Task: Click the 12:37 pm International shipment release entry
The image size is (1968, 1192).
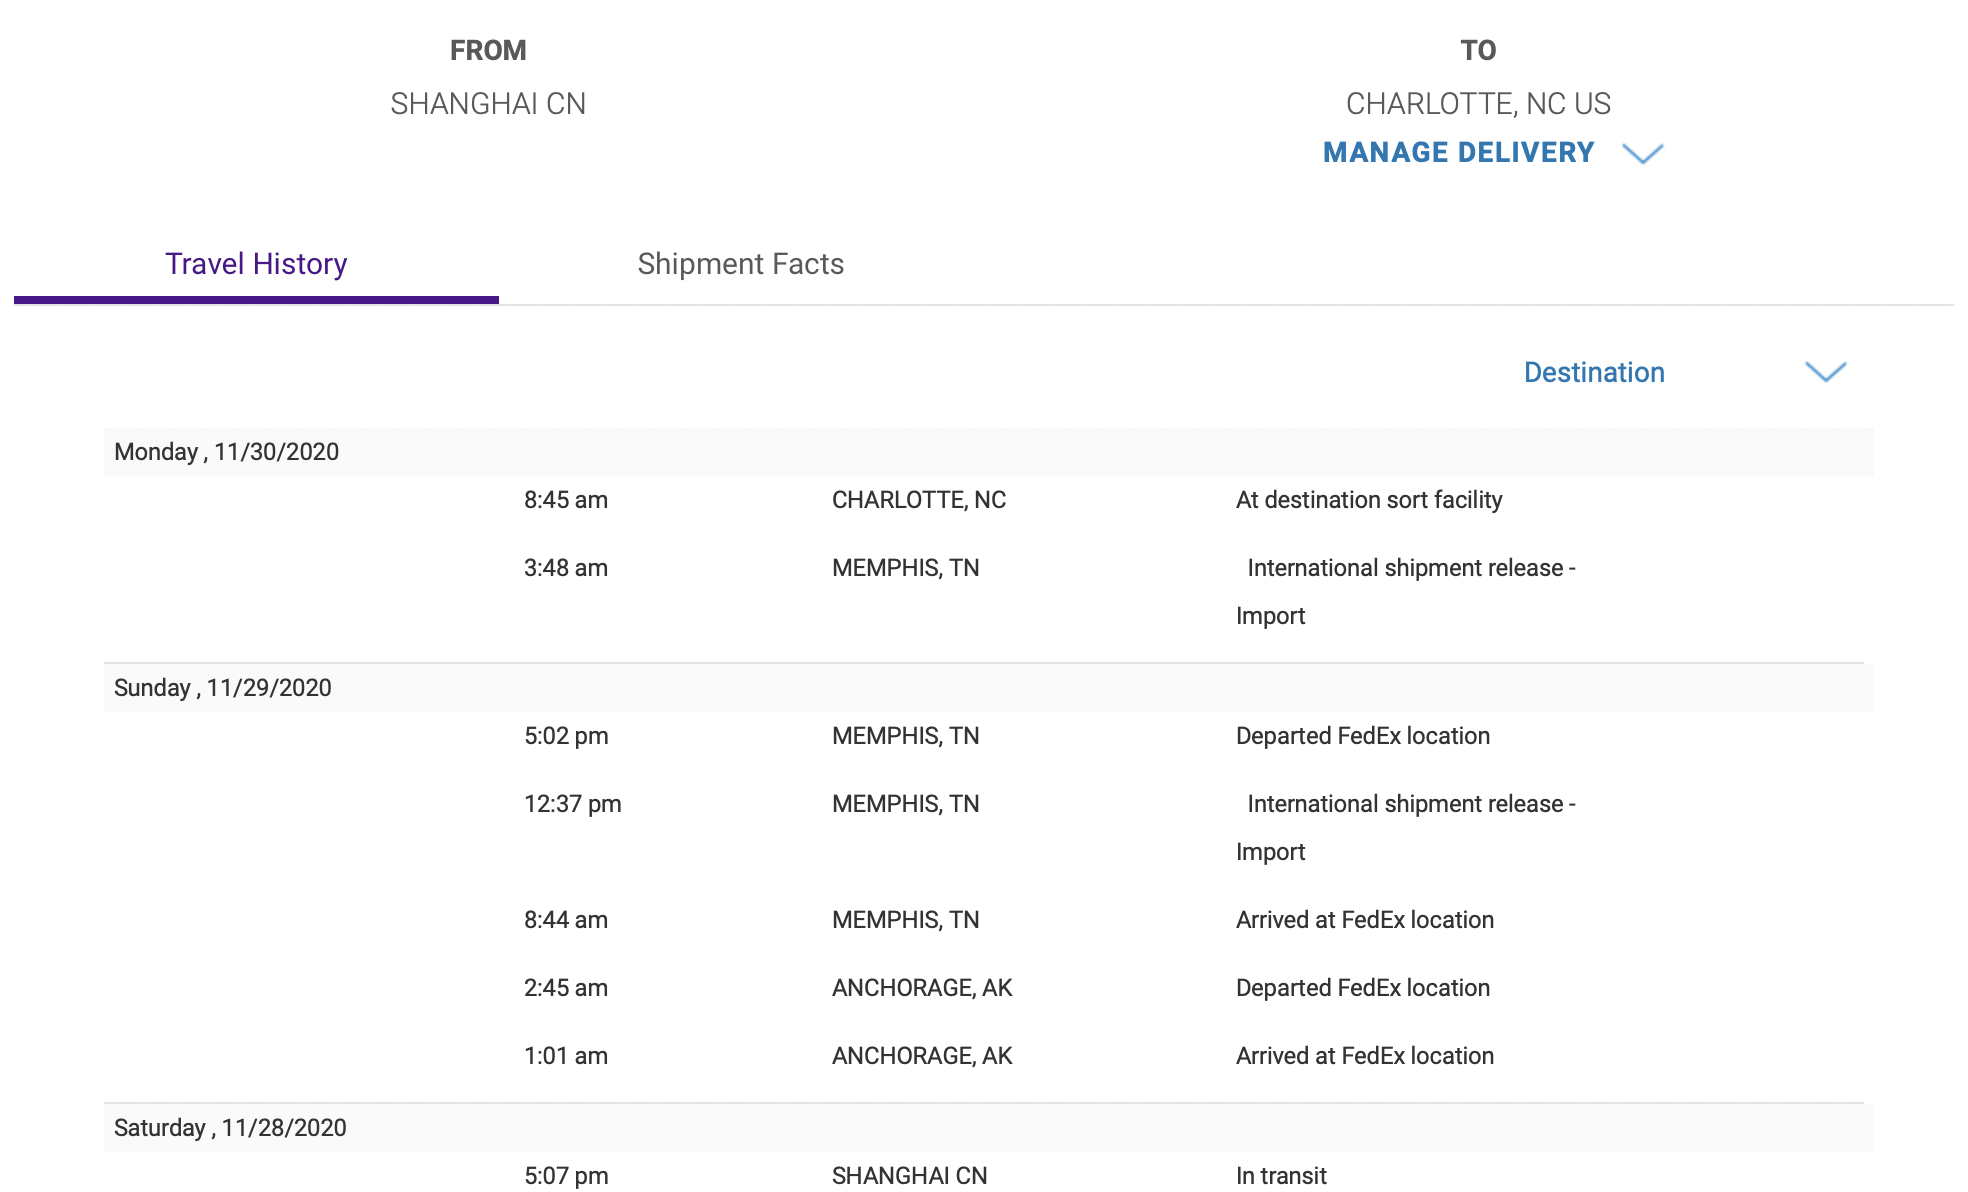Action: pyautogui.click(x=1410, y=804)
